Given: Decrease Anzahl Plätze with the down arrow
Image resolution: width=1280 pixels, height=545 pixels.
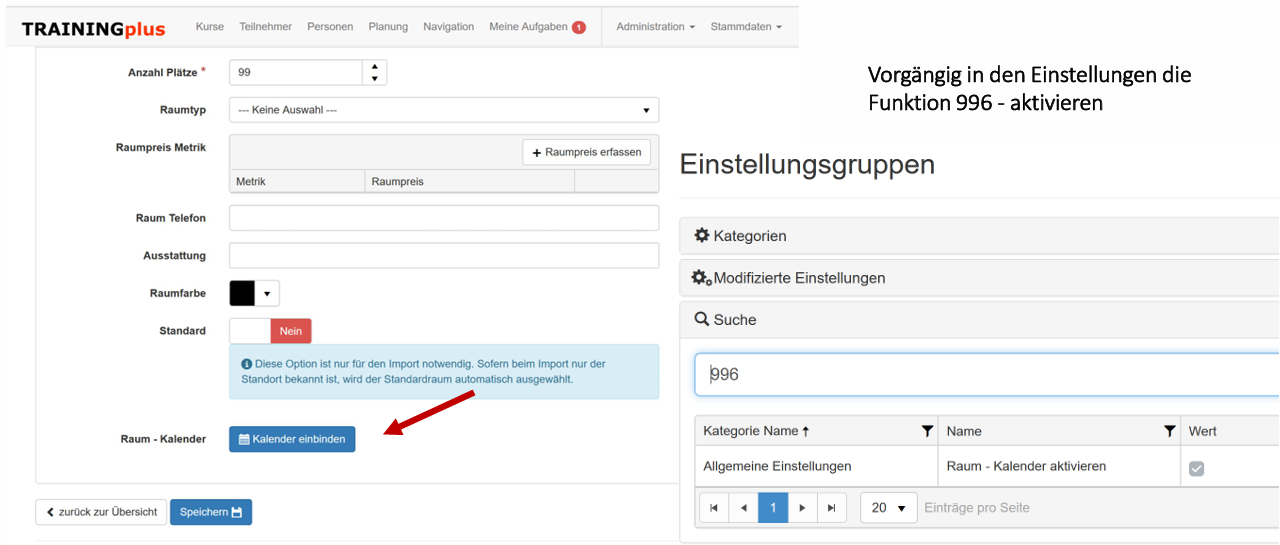Looking at the screenshot, I should [x=374, y=79].
